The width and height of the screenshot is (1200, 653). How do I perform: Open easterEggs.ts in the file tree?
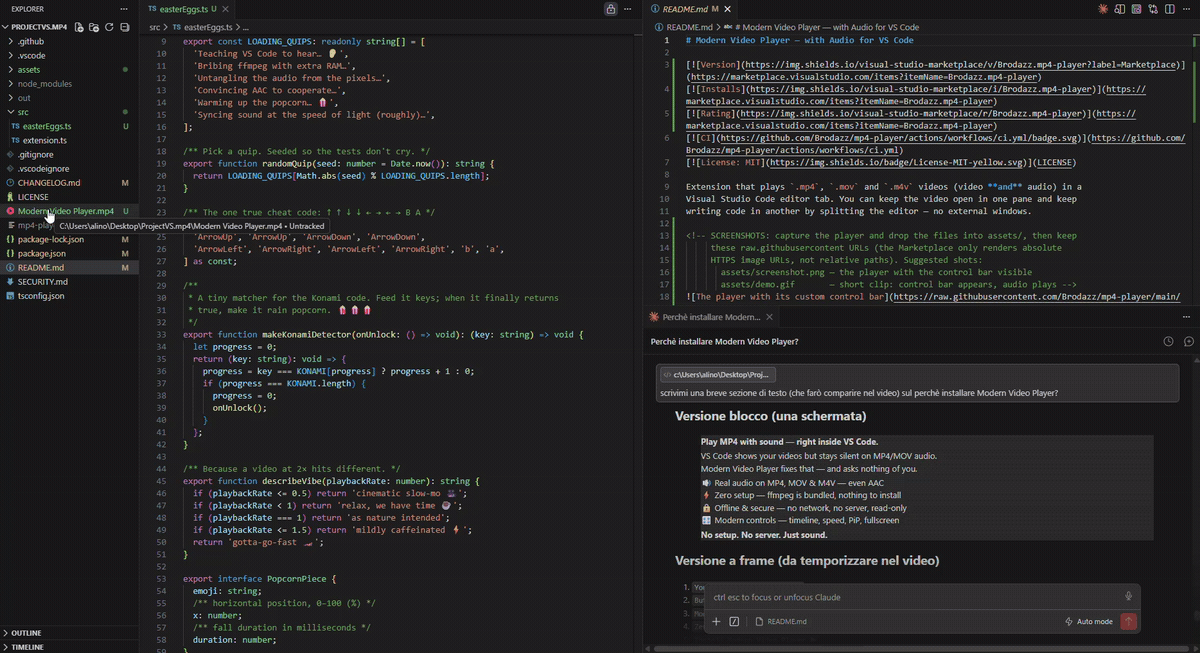69,126
